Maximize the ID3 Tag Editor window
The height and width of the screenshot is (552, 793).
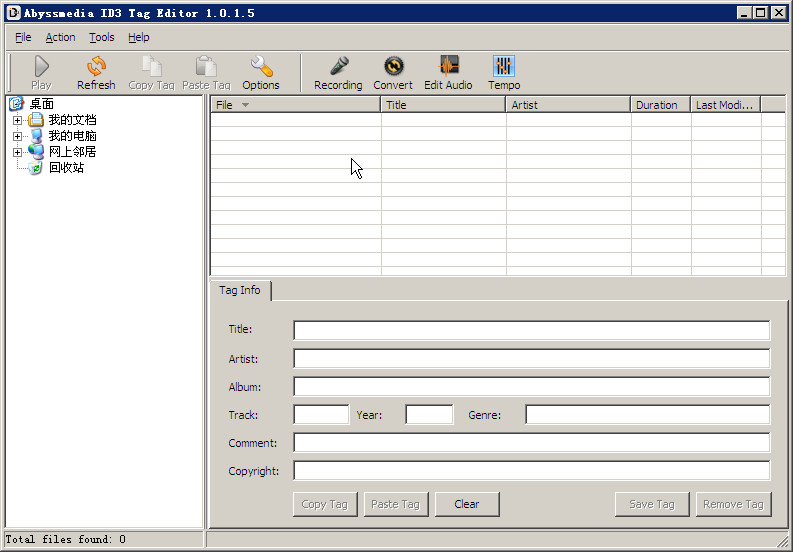[760, 13]
